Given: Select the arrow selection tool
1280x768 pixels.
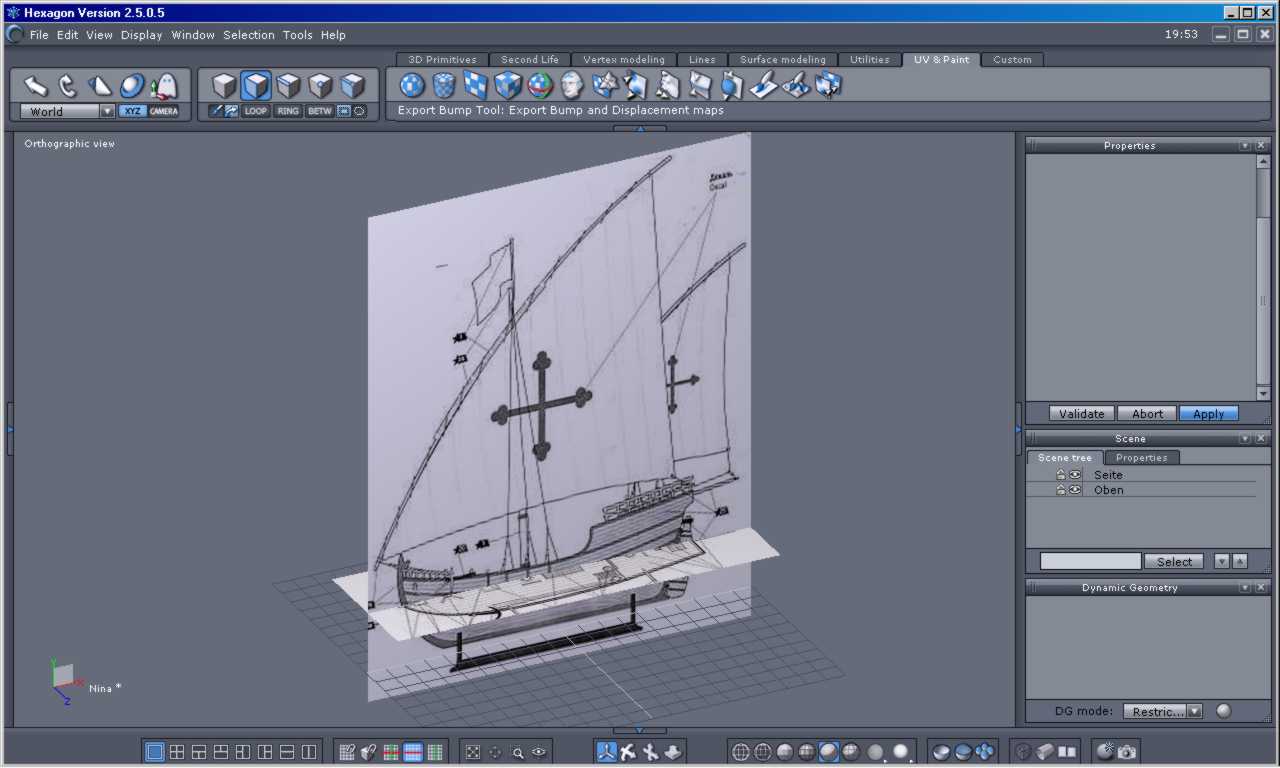Looking at the screenshot, I should point(36,86).
